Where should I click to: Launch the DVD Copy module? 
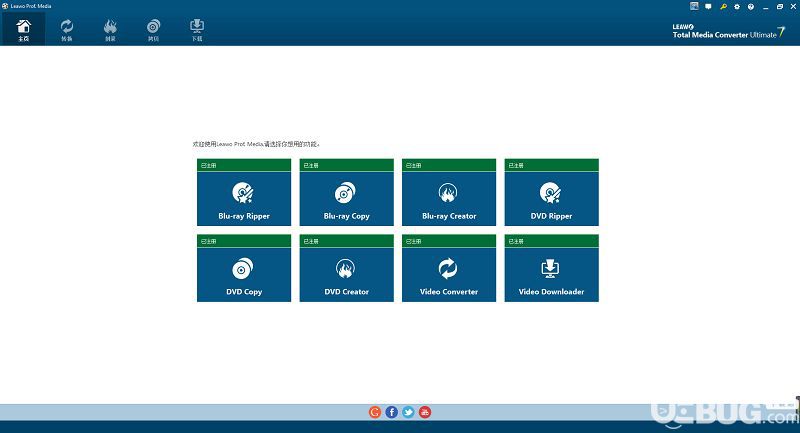pos(244,268)
